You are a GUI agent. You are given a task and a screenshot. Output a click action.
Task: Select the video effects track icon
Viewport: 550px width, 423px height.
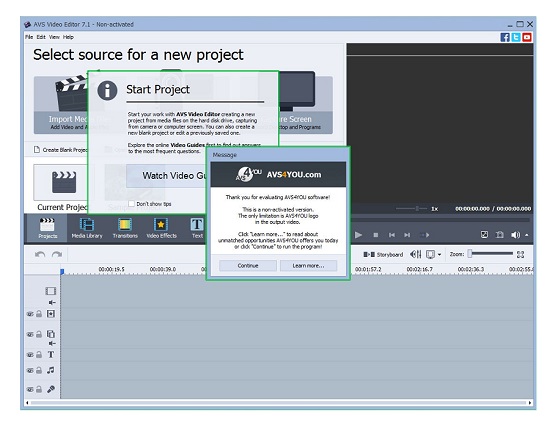coord(51,314)
